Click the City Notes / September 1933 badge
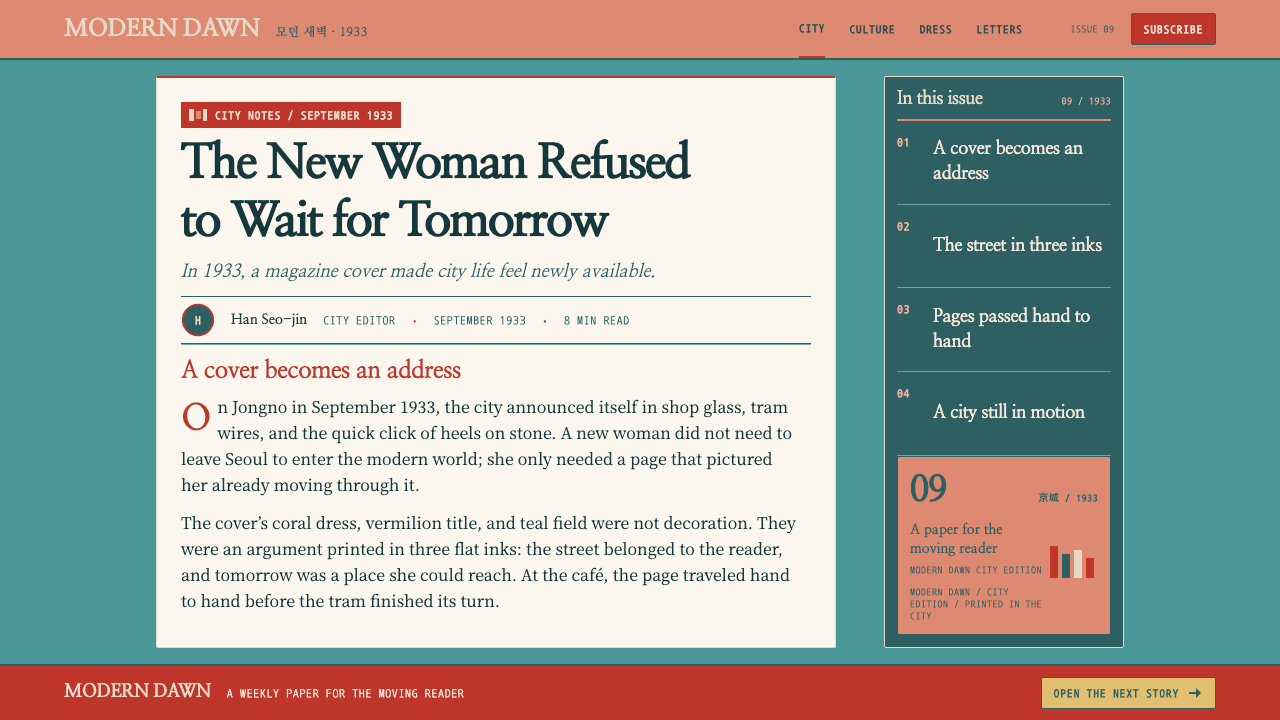1280x720 pixels. tap(291, 115)
